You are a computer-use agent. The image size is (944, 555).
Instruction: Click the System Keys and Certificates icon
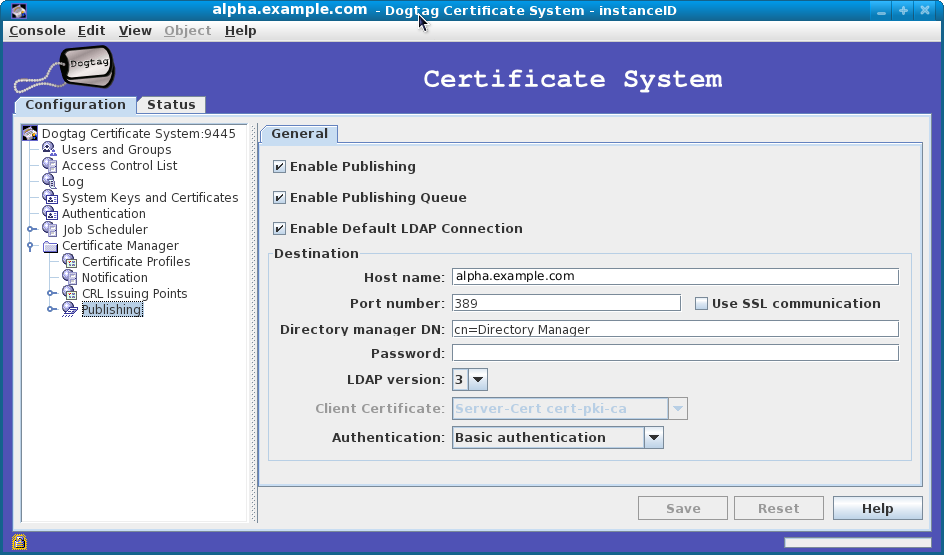49,197
